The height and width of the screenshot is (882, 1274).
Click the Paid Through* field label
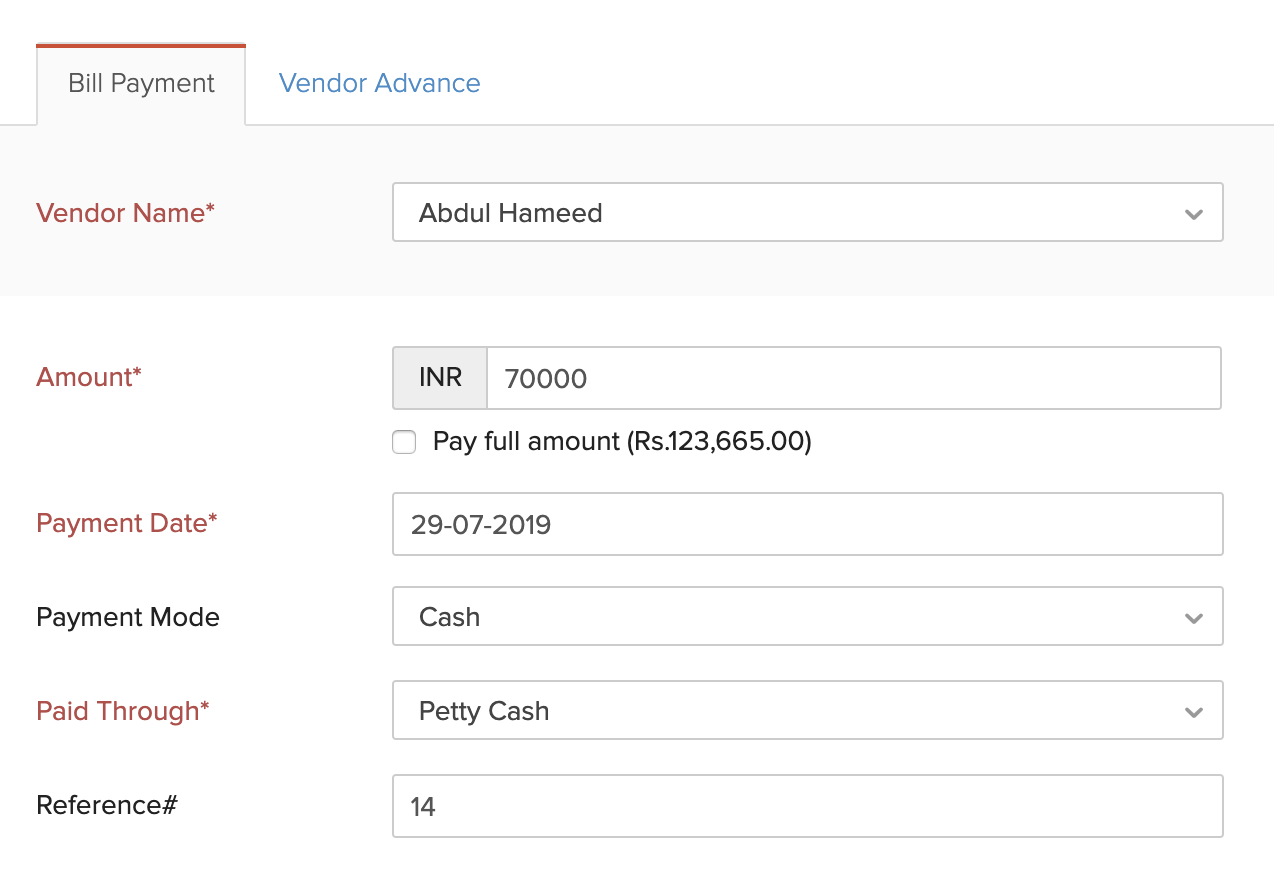click(123, 711)
